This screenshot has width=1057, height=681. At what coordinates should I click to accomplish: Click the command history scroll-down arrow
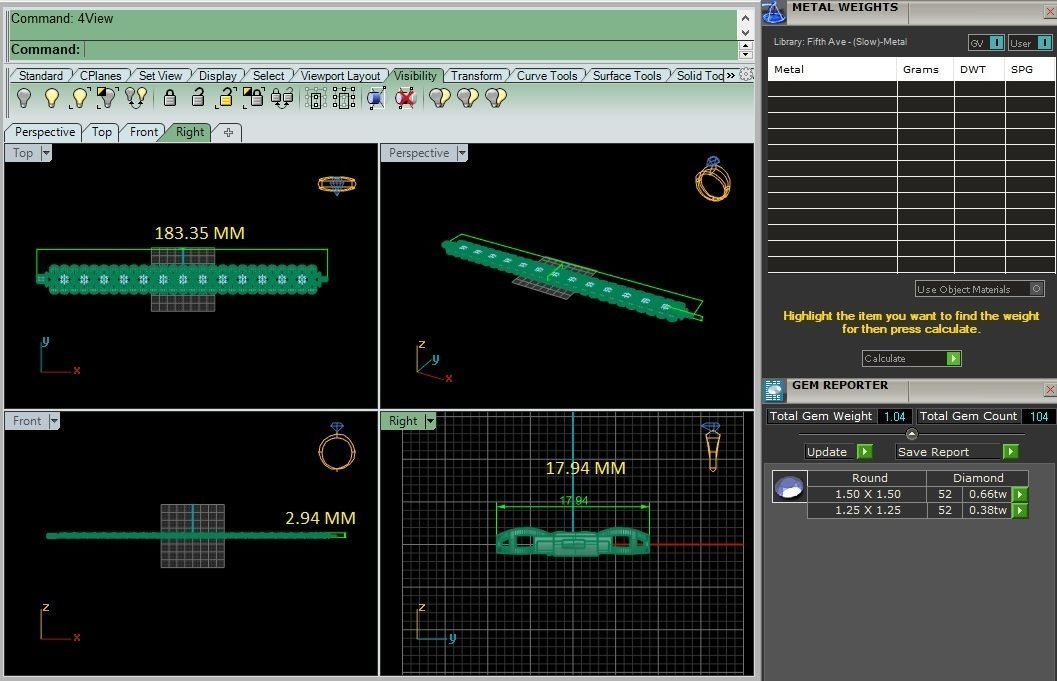pyautogui.click(x=745, y=32)
